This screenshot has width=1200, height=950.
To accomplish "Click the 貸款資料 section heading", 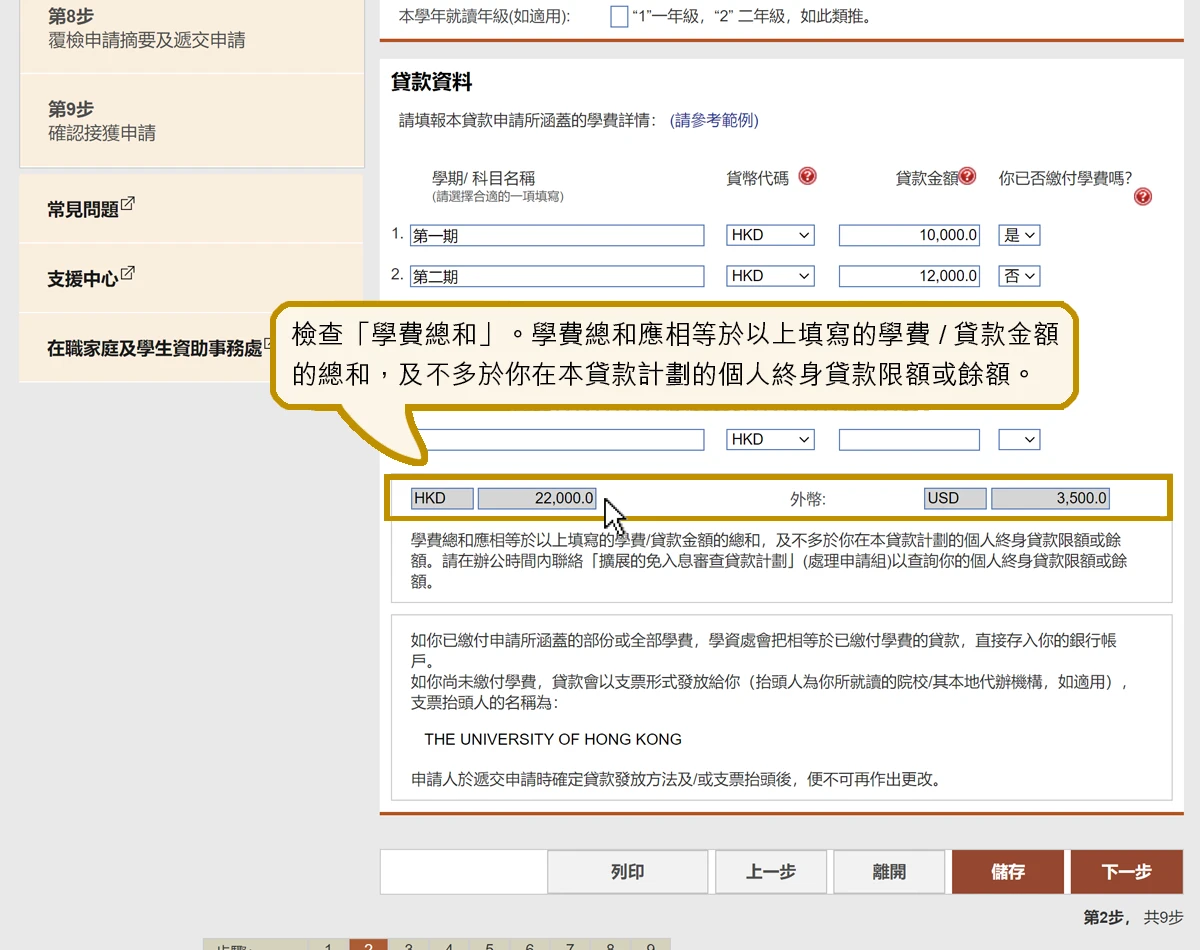I will coord(432,82).
